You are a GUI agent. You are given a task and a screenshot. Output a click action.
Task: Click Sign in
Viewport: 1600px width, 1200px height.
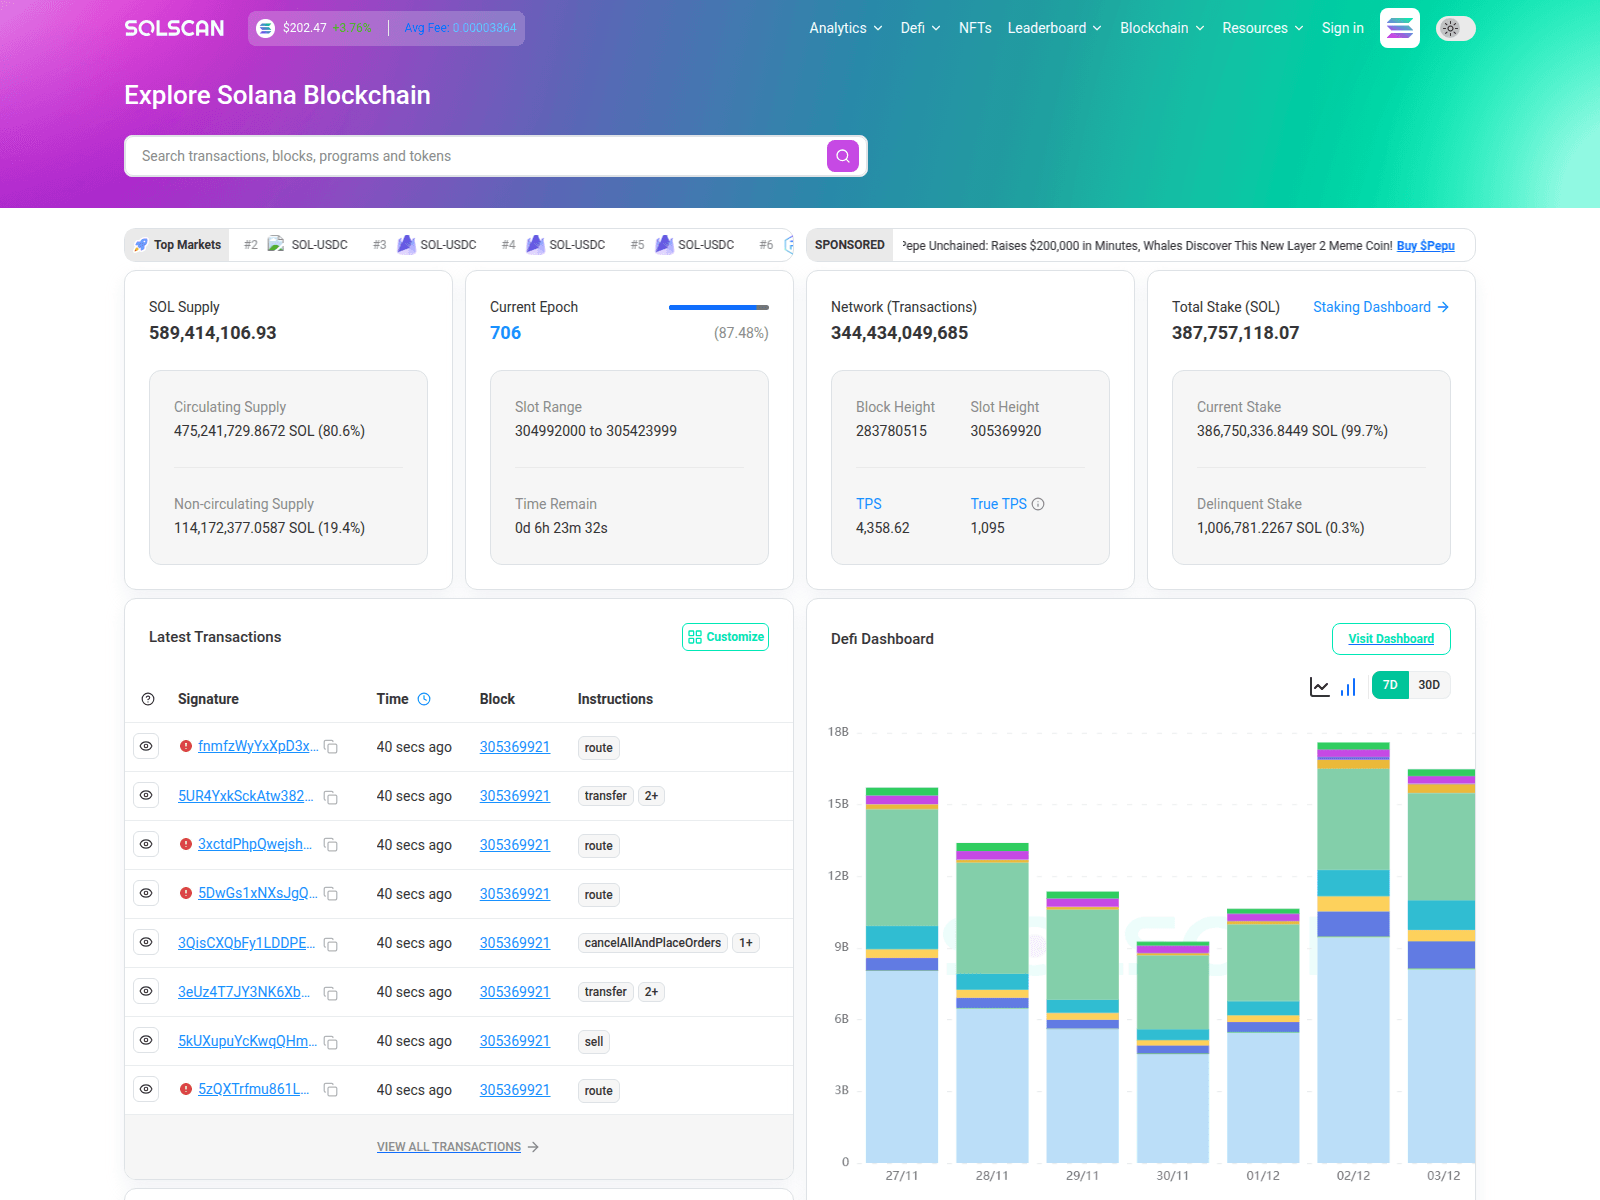pyautogui.click(x=1342, y=28)
